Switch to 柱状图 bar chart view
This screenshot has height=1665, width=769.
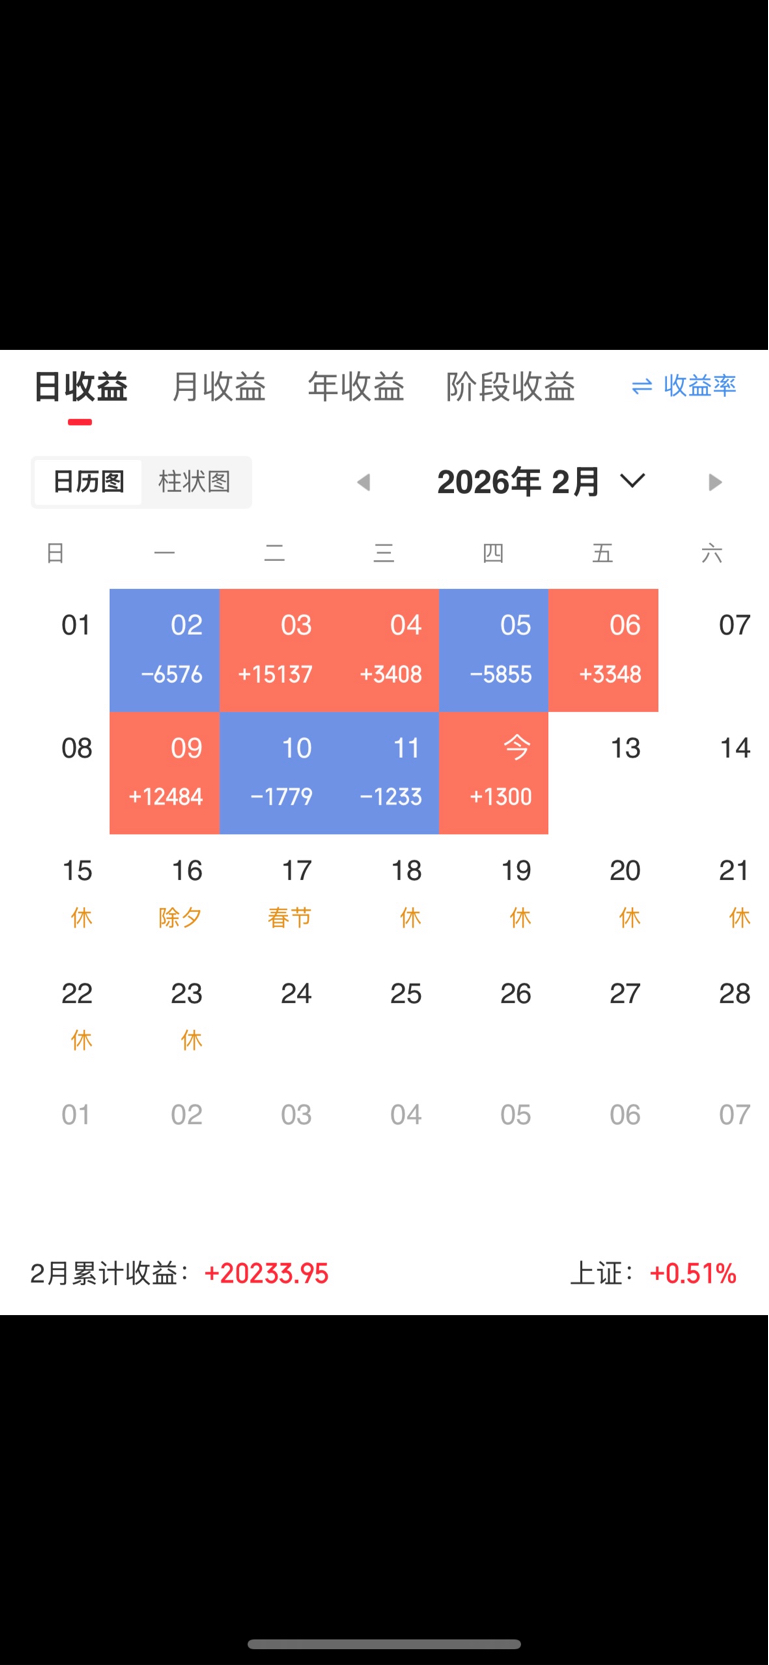pos(195,482)
